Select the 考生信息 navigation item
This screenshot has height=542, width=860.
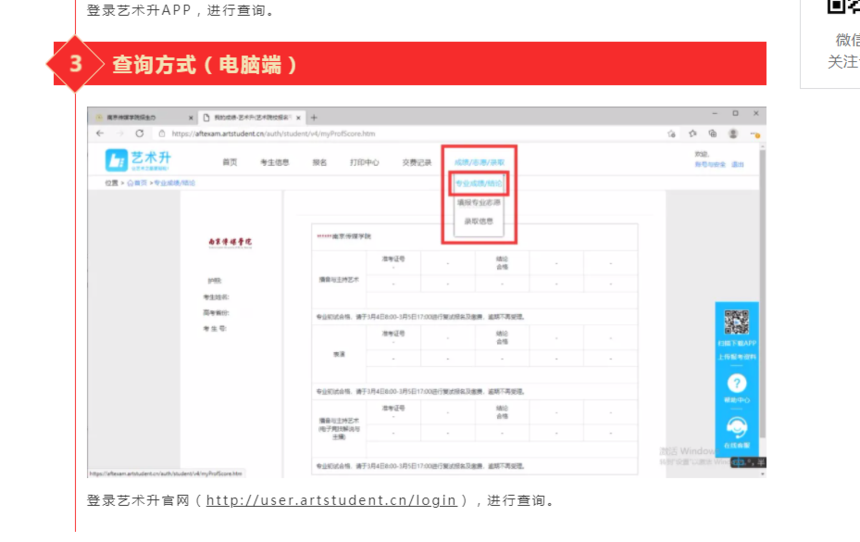pyautogui.click(x=274, y=162)
